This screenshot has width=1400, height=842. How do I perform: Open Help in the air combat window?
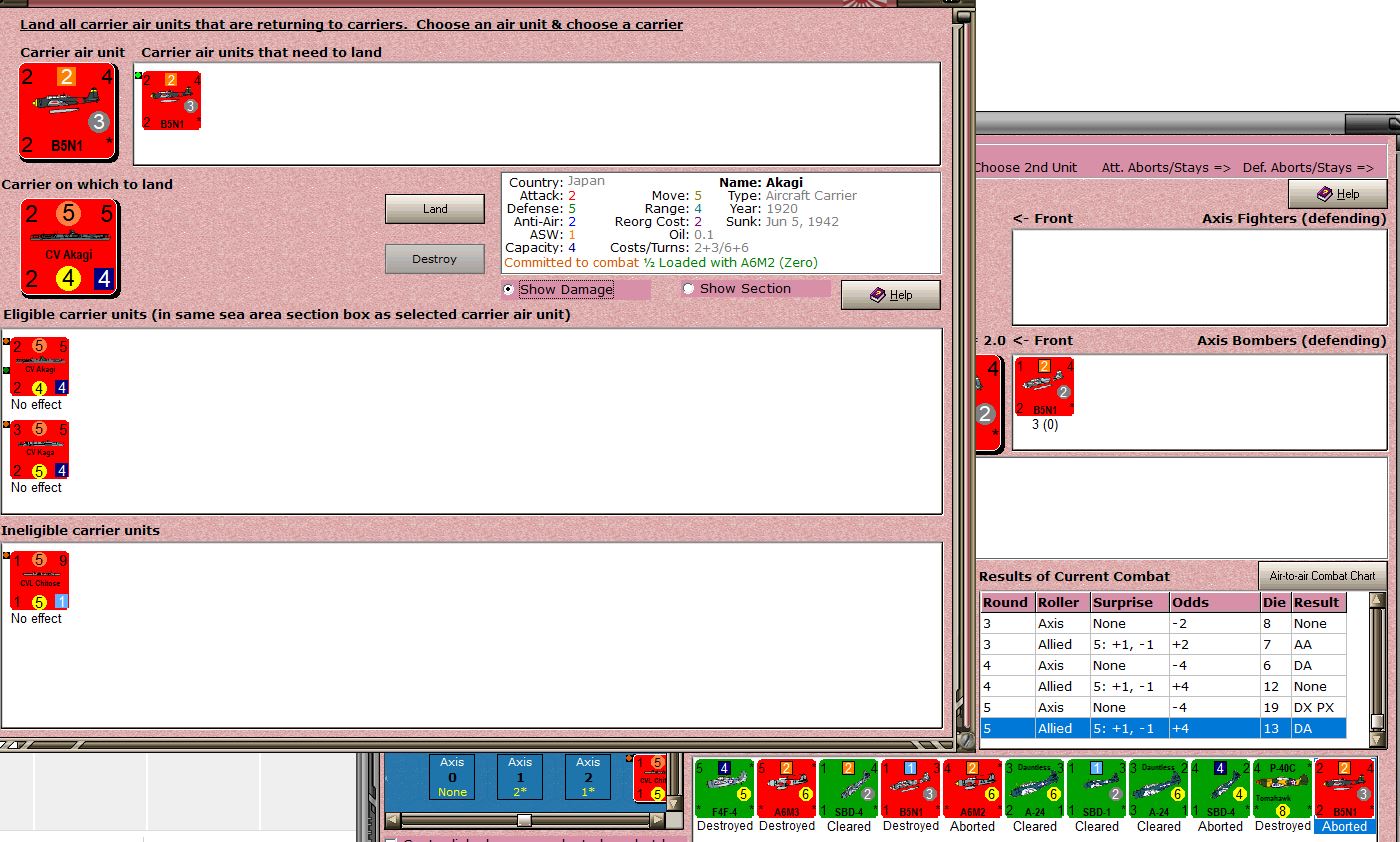click(x=1338, y=194)
